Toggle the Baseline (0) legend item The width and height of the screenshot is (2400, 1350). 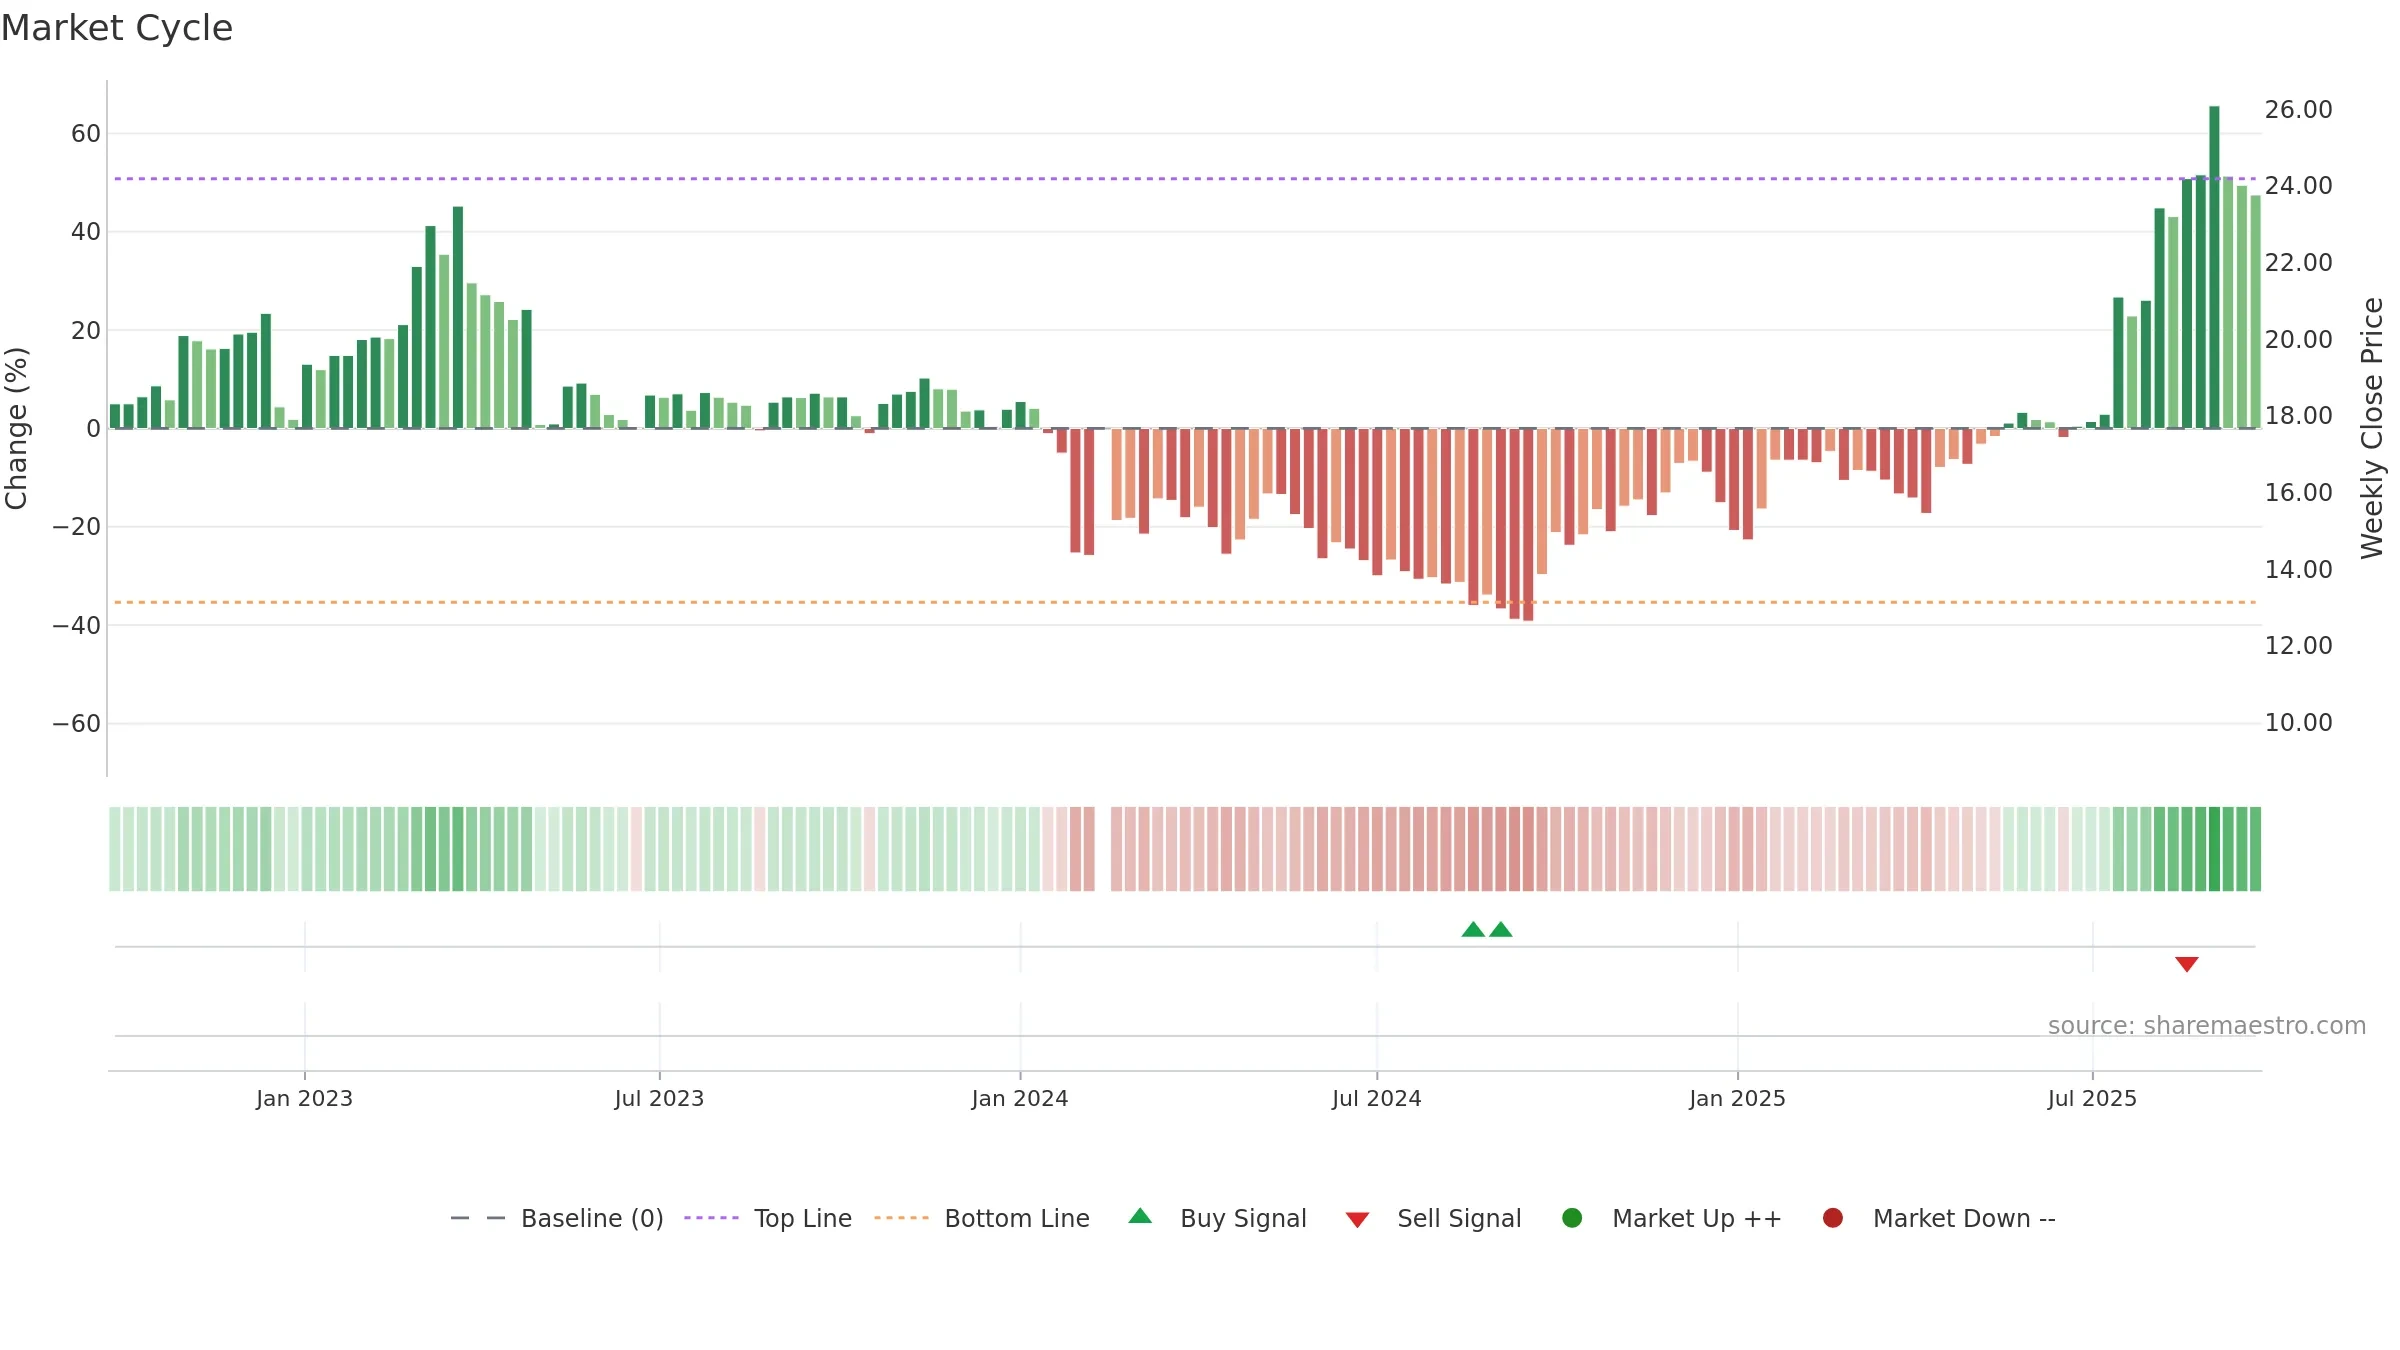coord(557,1218)
